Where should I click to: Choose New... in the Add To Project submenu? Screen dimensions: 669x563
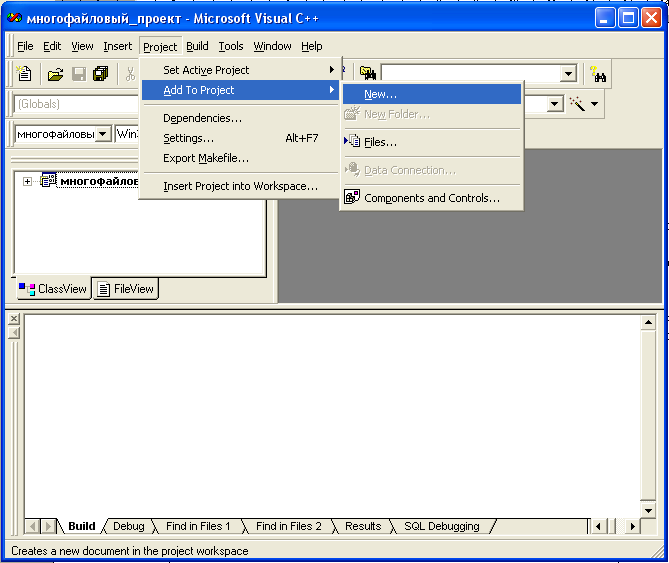point(432,94)
